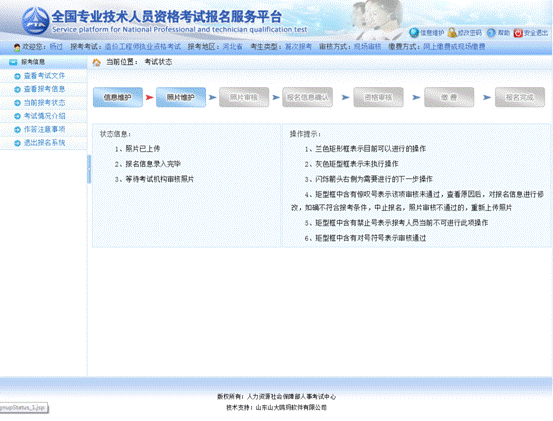The height and width of the screenshot is (421, 553).
Task: Open 考试情况介绍 sidebar link
Action: (x=44, y=116)
